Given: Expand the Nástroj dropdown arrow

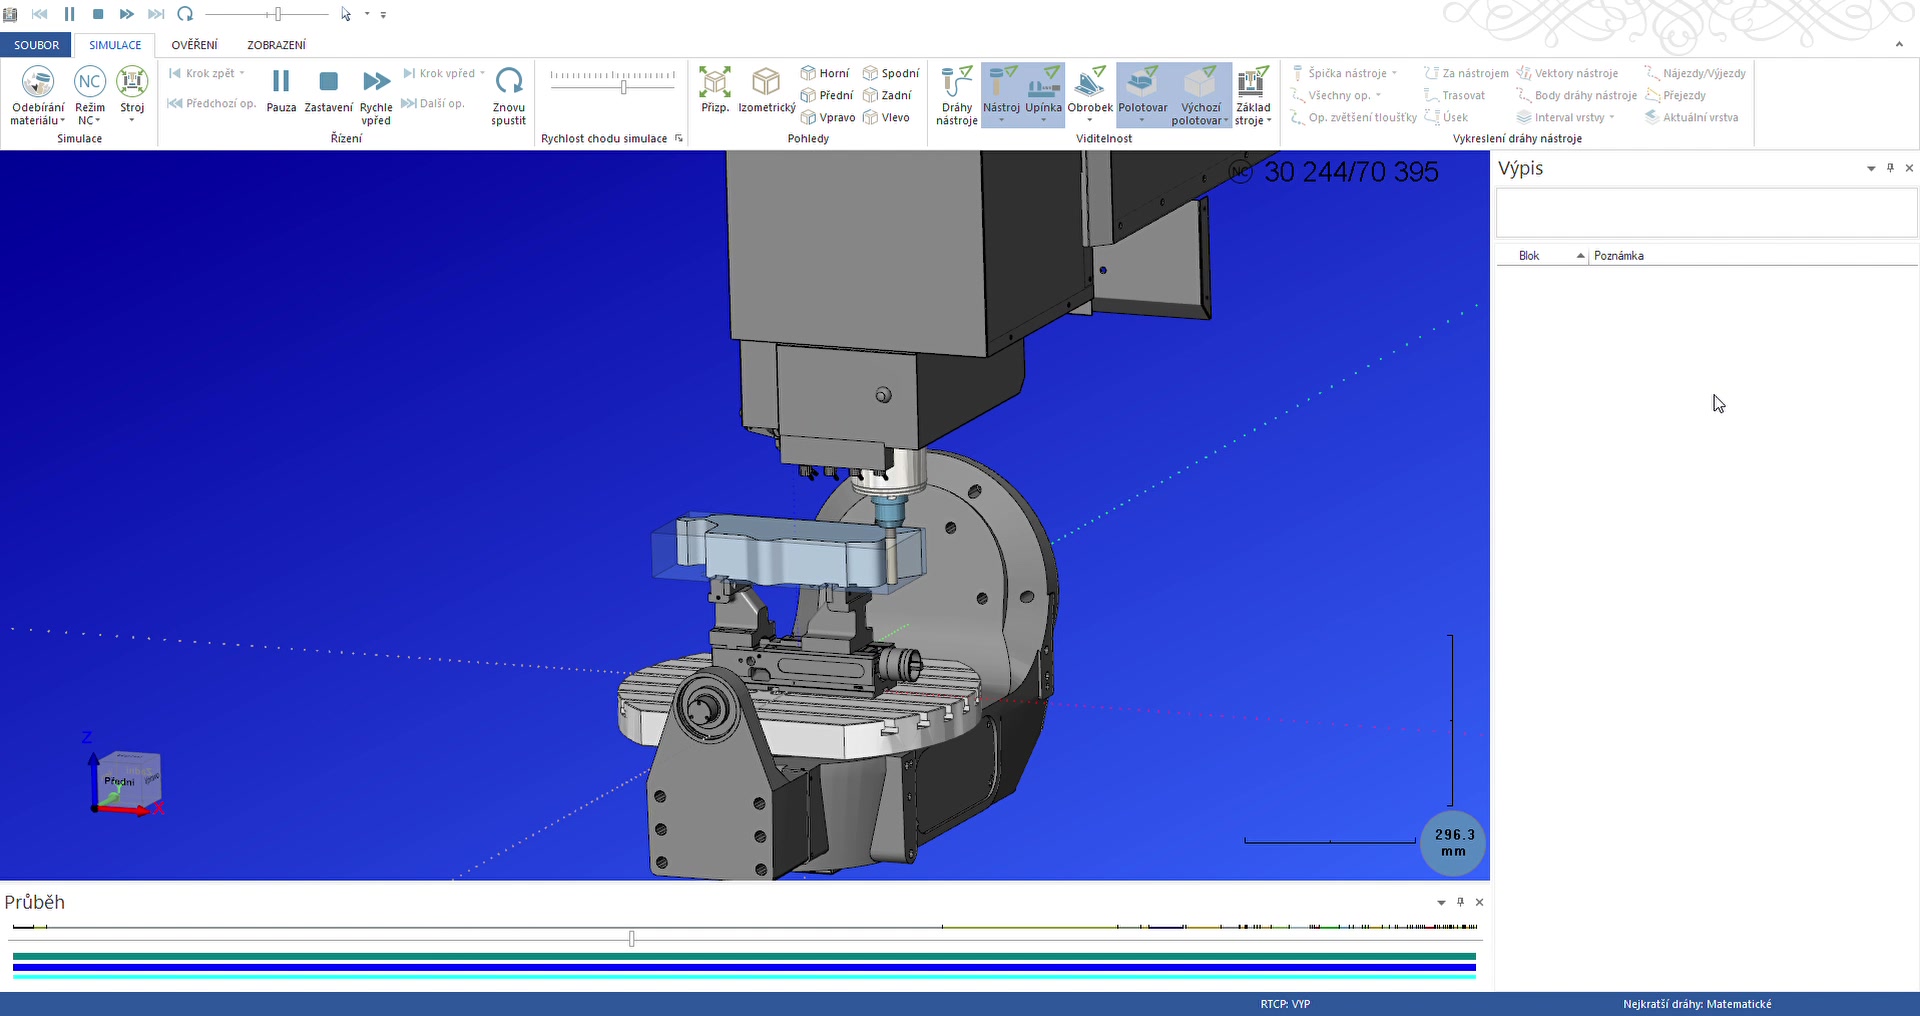Looking at the screenshot, I should pyautogui.click(x=1001, y=121).
